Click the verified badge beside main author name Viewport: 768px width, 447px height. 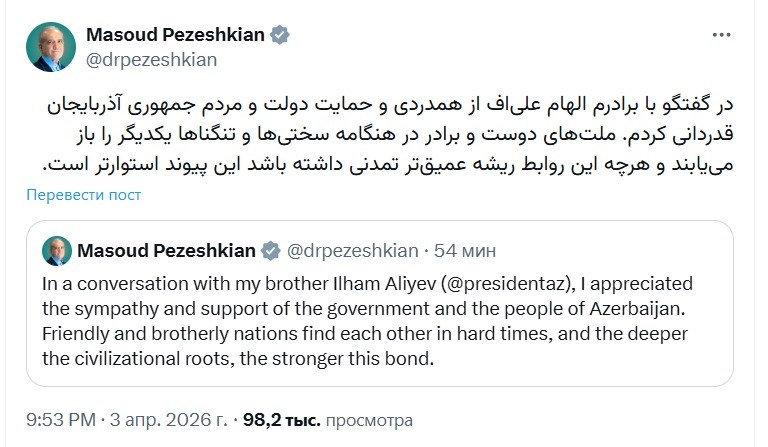(x=281, y=35)
